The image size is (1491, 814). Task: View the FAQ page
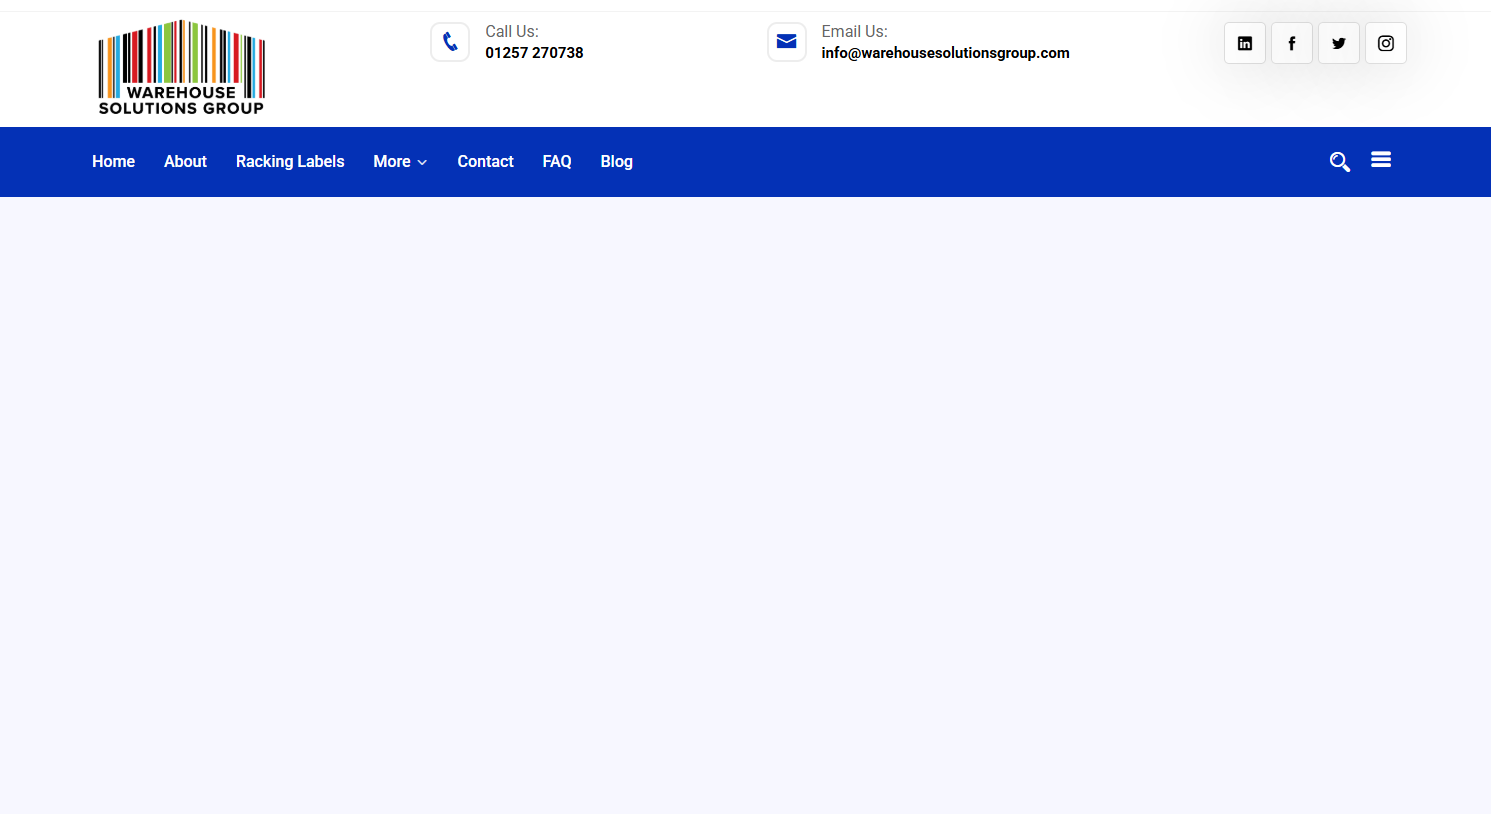pos(557,162)
